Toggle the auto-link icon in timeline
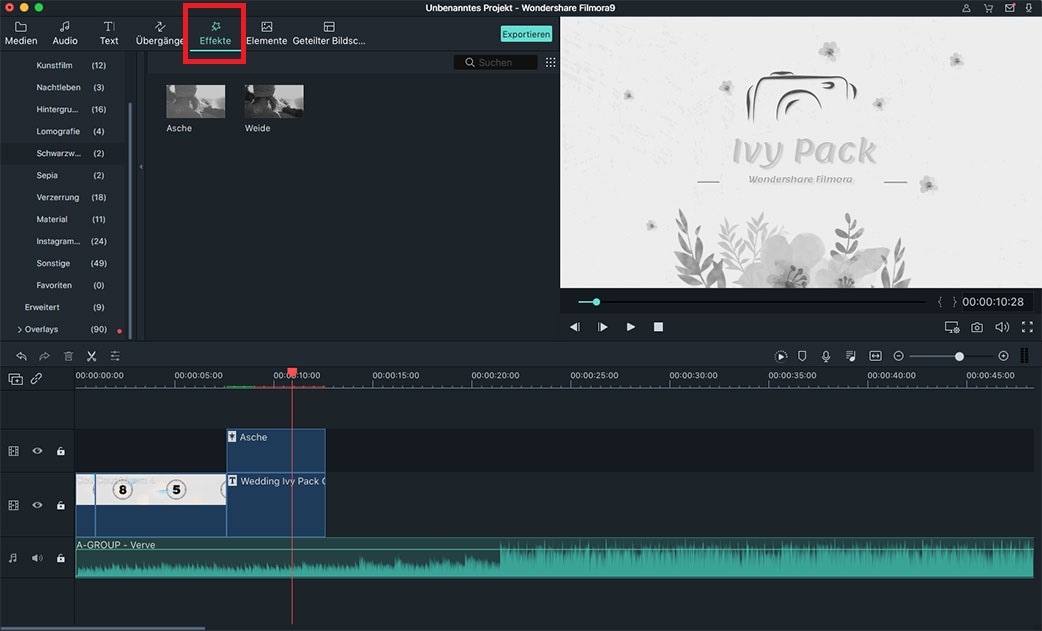The image size is (1042, 631). [37, 379]
